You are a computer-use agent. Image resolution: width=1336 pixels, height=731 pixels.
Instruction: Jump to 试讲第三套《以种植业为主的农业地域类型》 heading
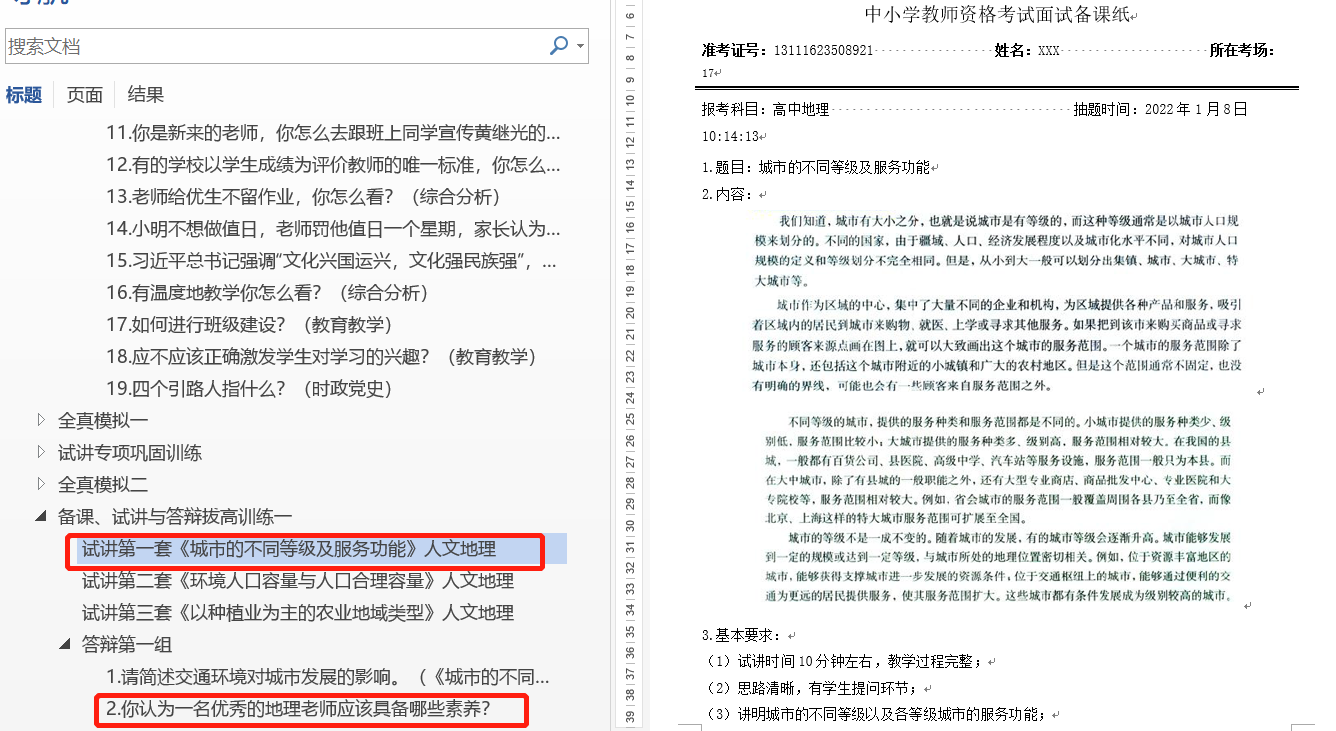click(297, 612)
